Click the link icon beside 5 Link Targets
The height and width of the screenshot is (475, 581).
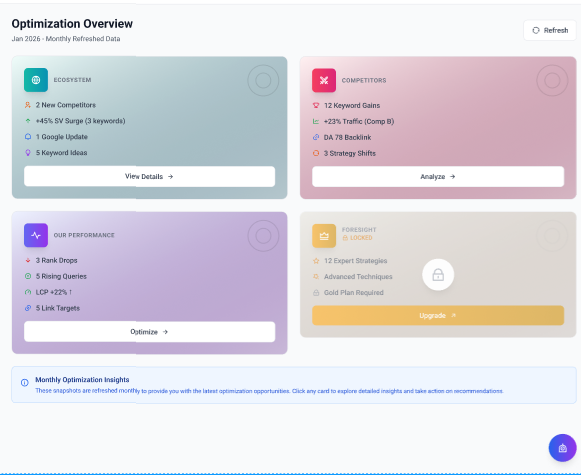click(28, 308)
